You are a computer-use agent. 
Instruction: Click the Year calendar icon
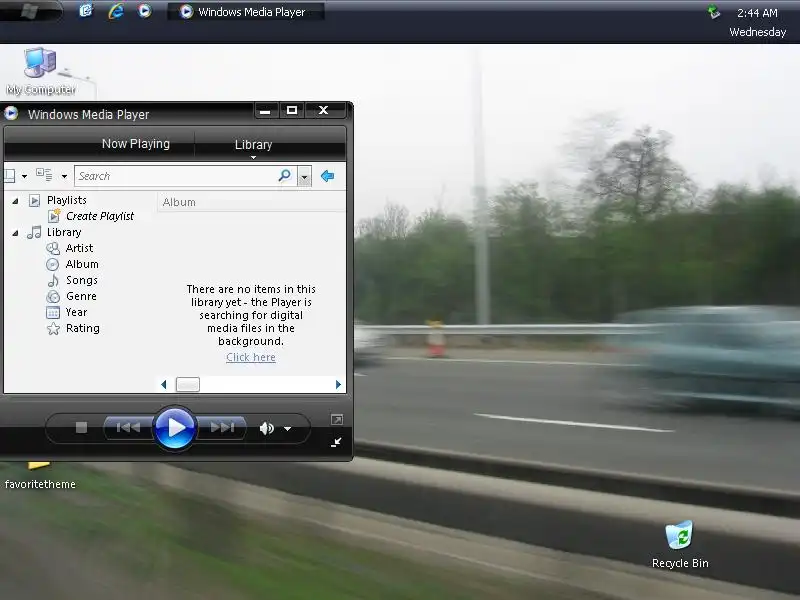[53, 312]
